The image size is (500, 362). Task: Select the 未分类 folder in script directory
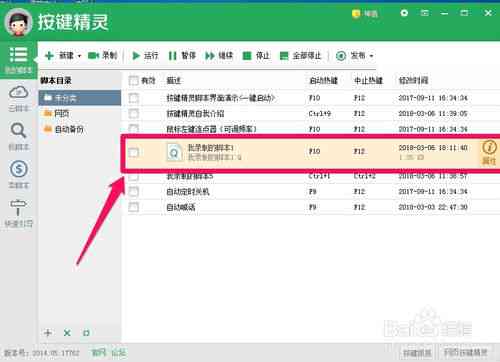tap(80, 98)
